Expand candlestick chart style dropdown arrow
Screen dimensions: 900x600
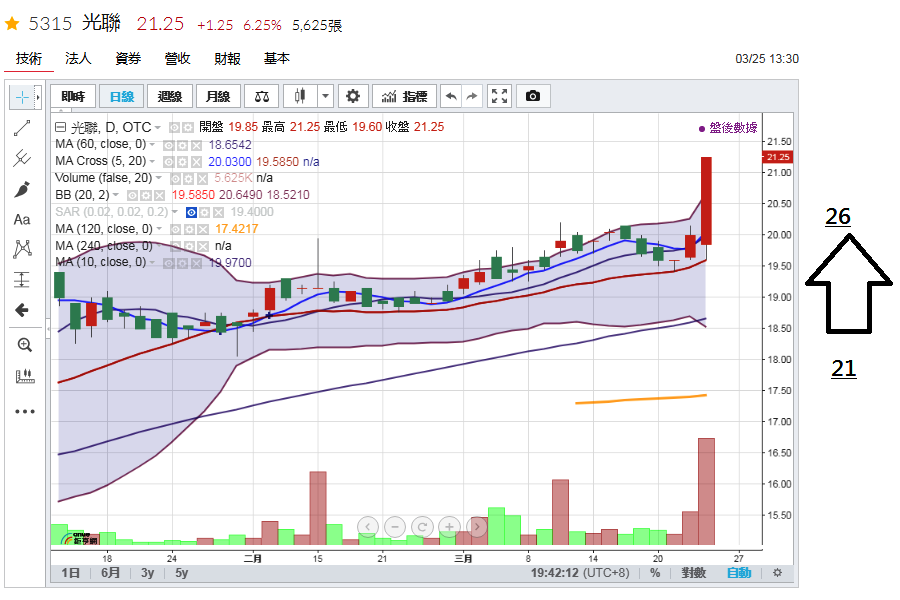325,96
